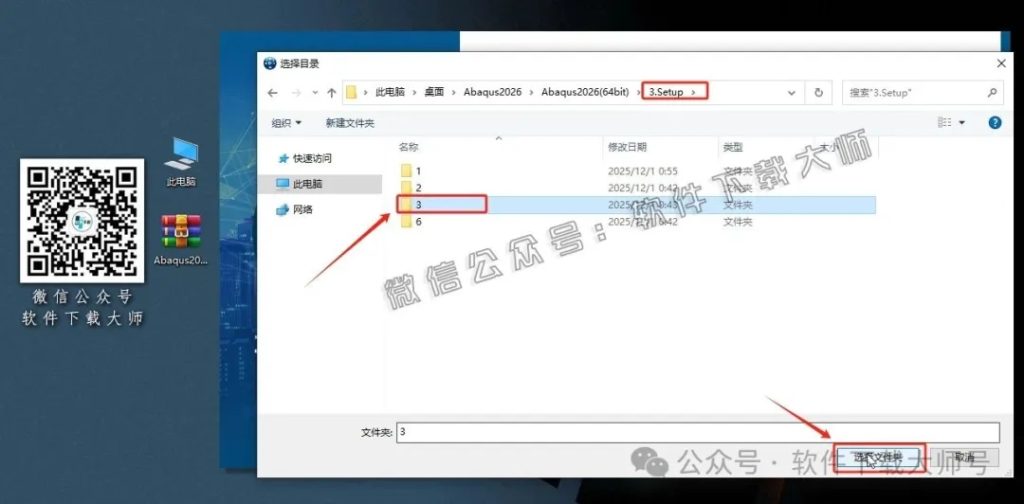Click date 2025/12/1 0:55 cell

point(643,171)
